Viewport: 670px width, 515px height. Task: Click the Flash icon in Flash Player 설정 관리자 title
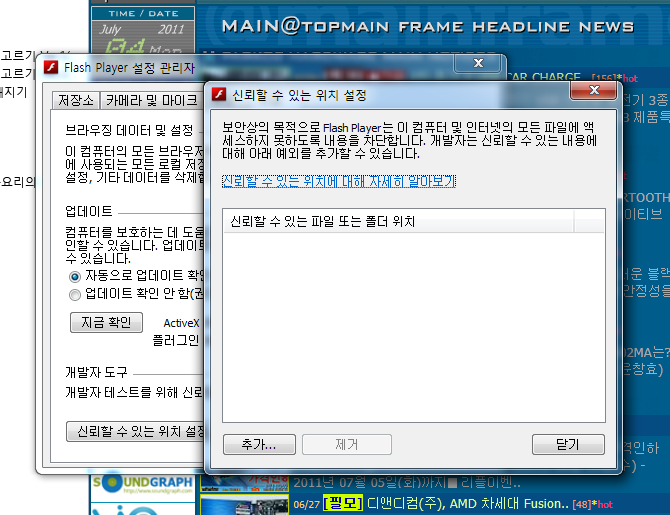(51, 67)
